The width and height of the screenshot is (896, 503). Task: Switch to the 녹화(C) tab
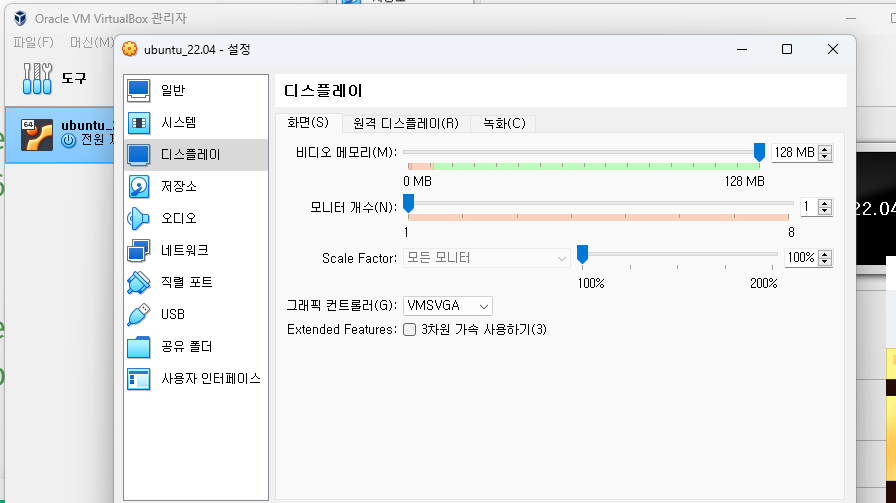point(504,123)
